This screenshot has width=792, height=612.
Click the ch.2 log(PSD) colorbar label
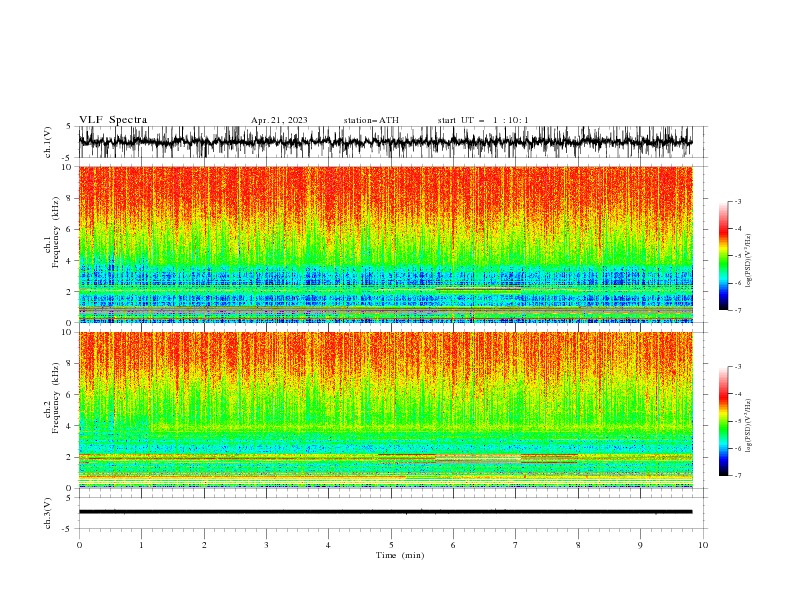pyautogui.click(x=749, y=426)
